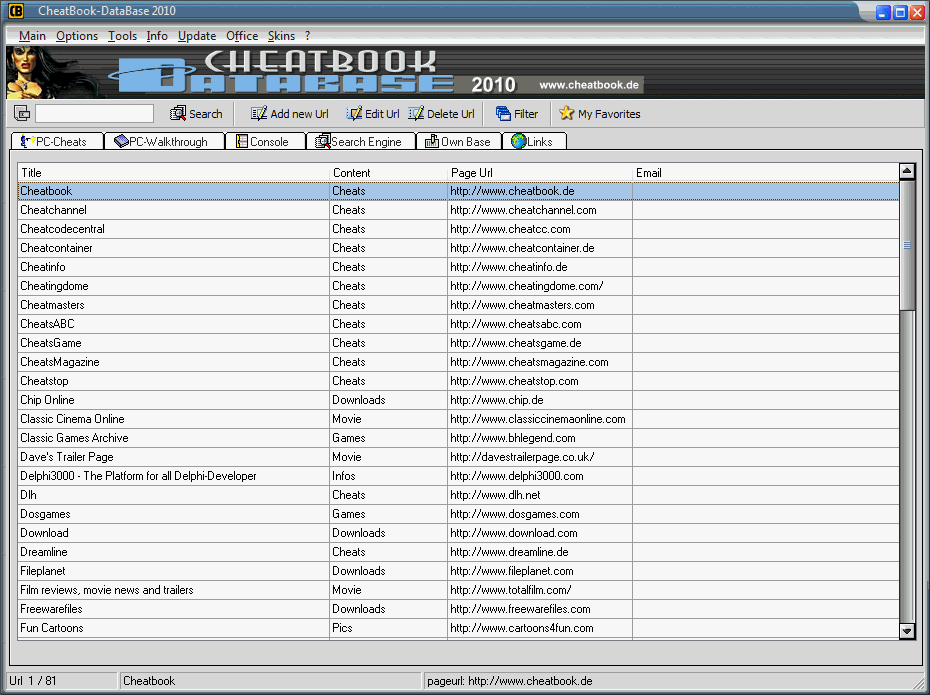Image resolution: width=930 pixels, height=695 pixels.
Task: Click the Search toolbar icon
Action: pos(179,114)
